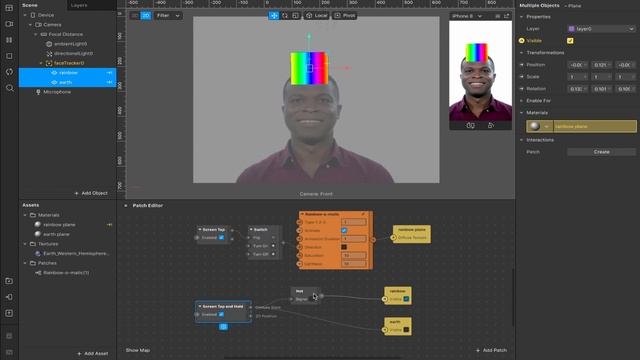
Task: Open the material dropdown arrow next to sphere
Action: [x=547, y=127]
